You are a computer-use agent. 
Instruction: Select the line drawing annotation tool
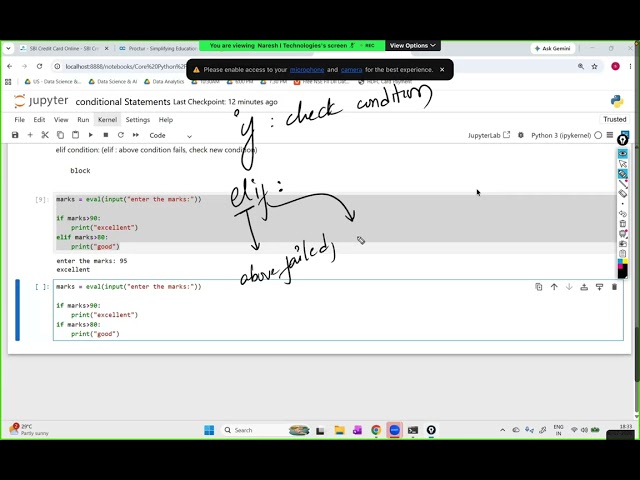[622, 184]
